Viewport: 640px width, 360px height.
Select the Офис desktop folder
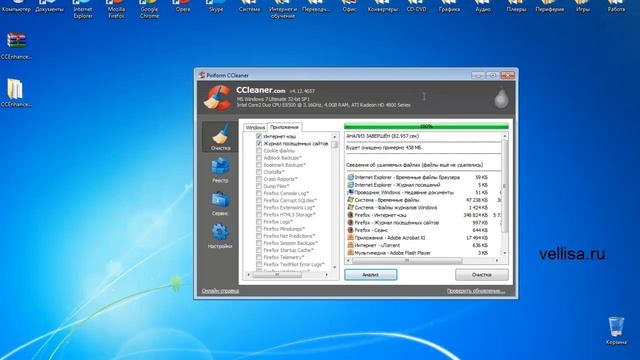click(x=349, y=7)
